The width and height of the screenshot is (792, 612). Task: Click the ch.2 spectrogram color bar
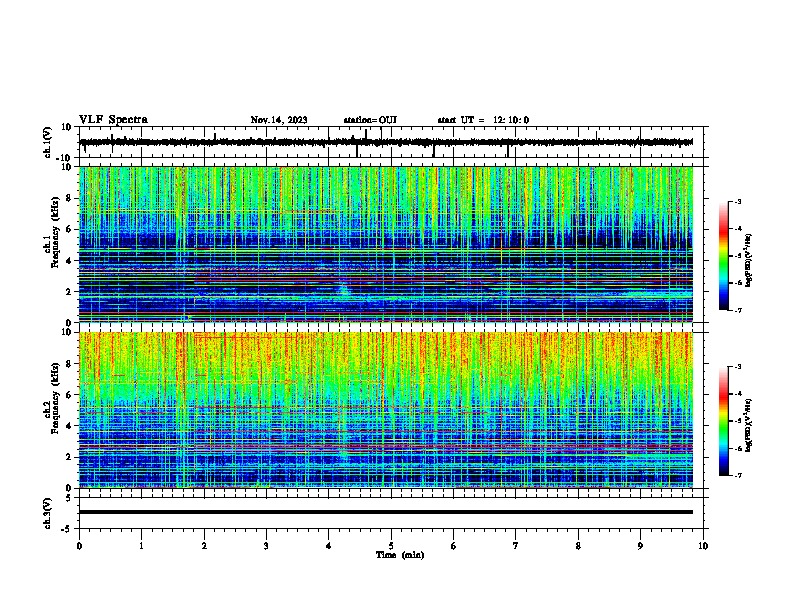click(724, 421)
